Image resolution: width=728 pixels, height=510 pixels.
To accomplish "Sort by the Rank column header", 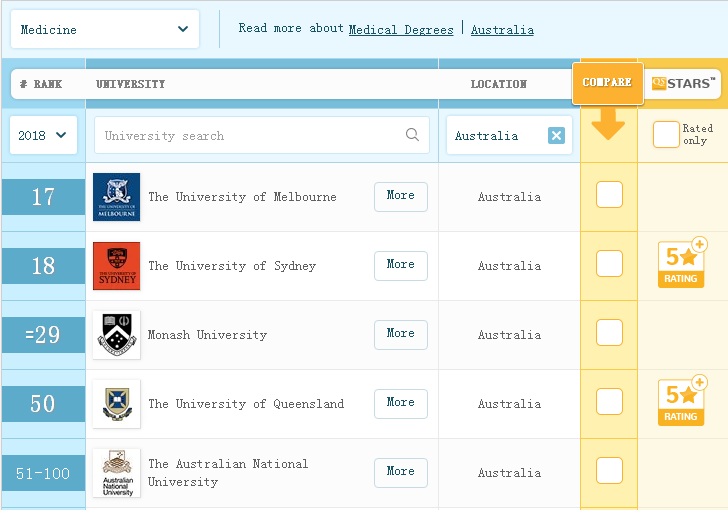I will click(x=41, y=85).
